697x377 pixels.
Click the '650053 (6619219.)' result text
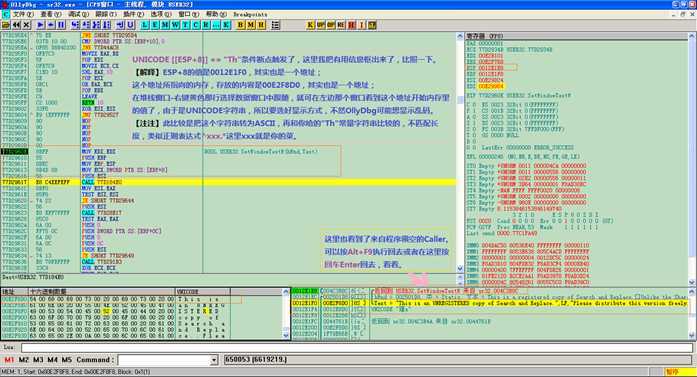[x=256, y=359]
